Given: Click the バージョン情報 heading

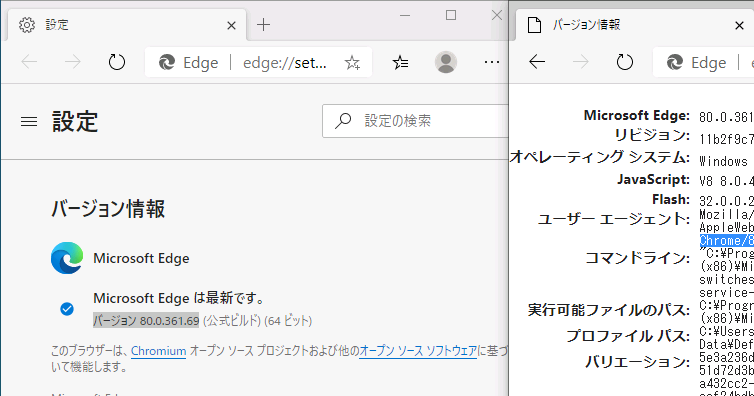Looking at the screenshot, I should [108, 209].
